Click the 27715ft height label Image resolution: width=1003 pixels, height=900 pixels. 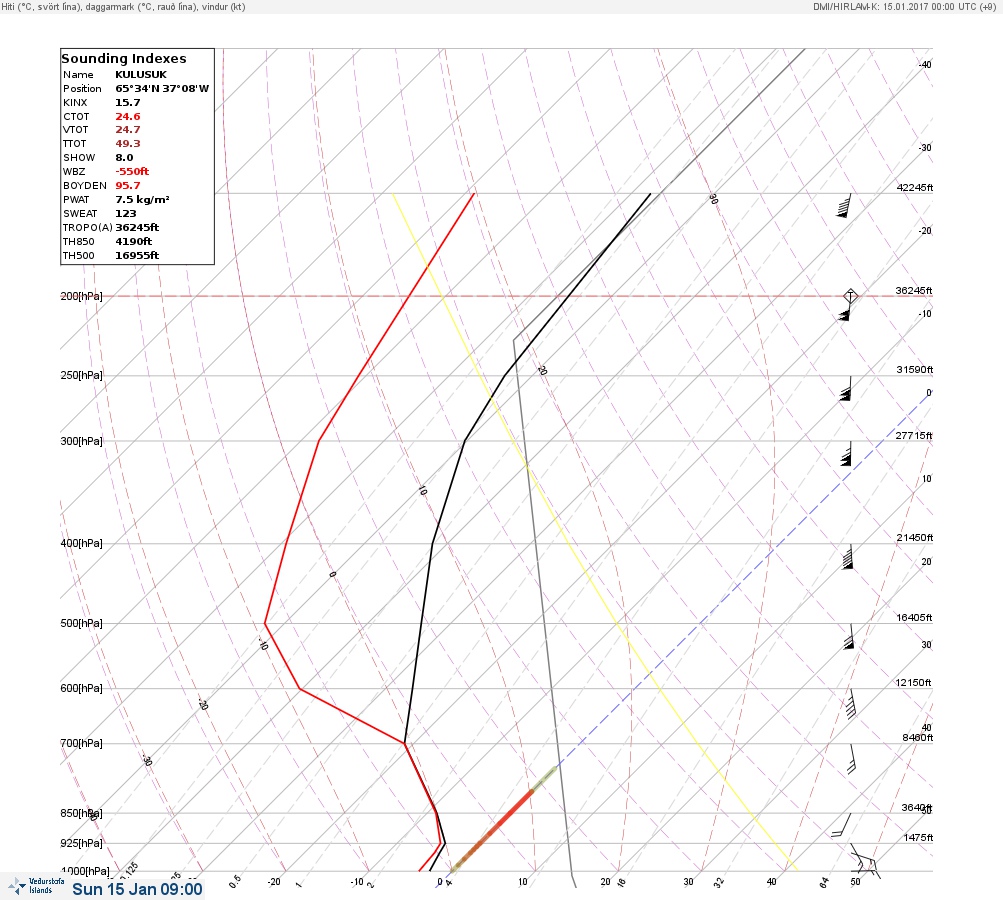(x=914, y=436)
